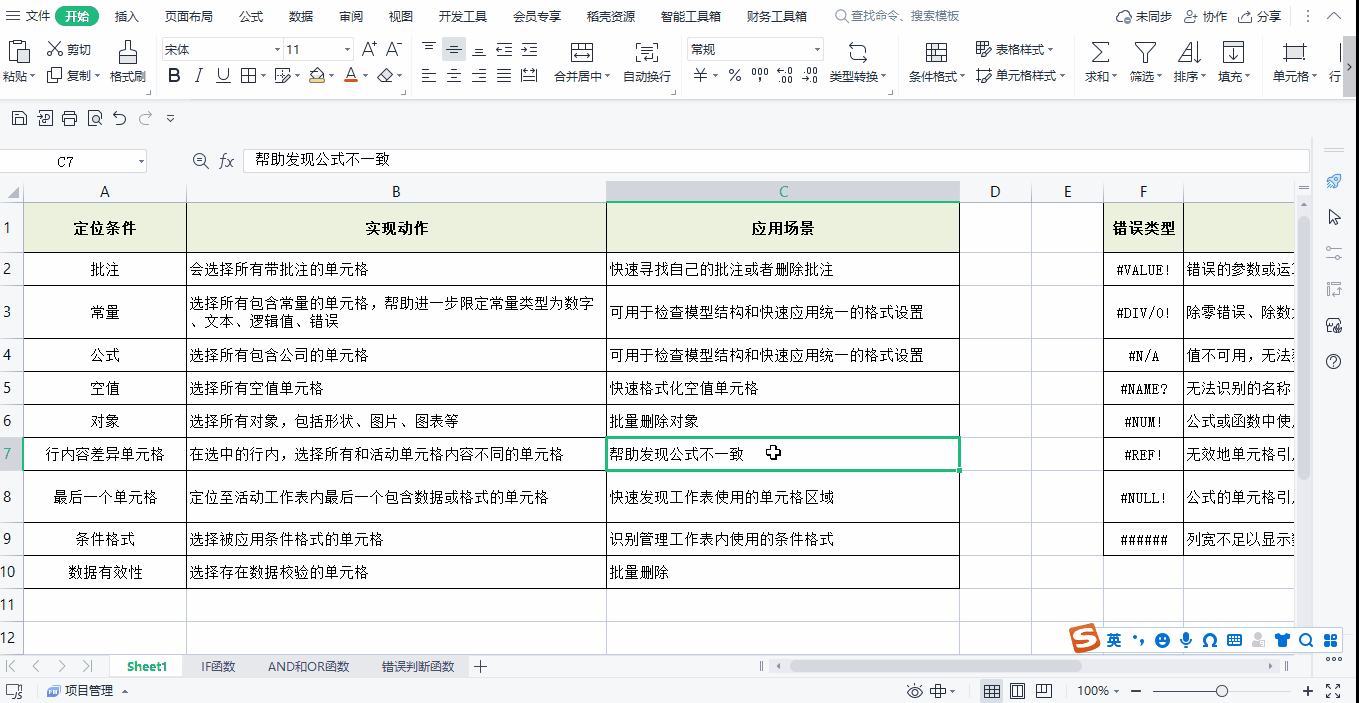The height and width of the screenshot is (703, 1359).
Task: Click the font color red A swatch
Action: [x=350, y=76]
